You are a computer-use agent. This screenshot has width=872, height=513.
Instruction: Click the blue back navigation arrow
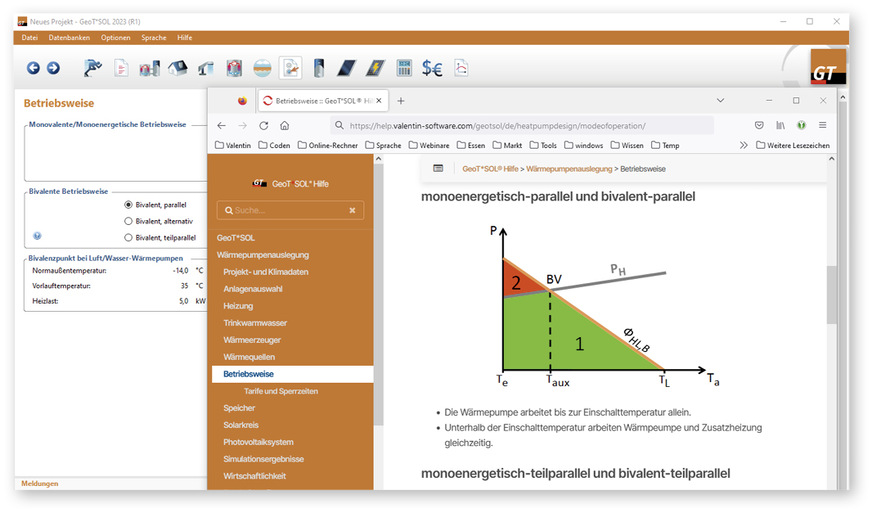33,68
